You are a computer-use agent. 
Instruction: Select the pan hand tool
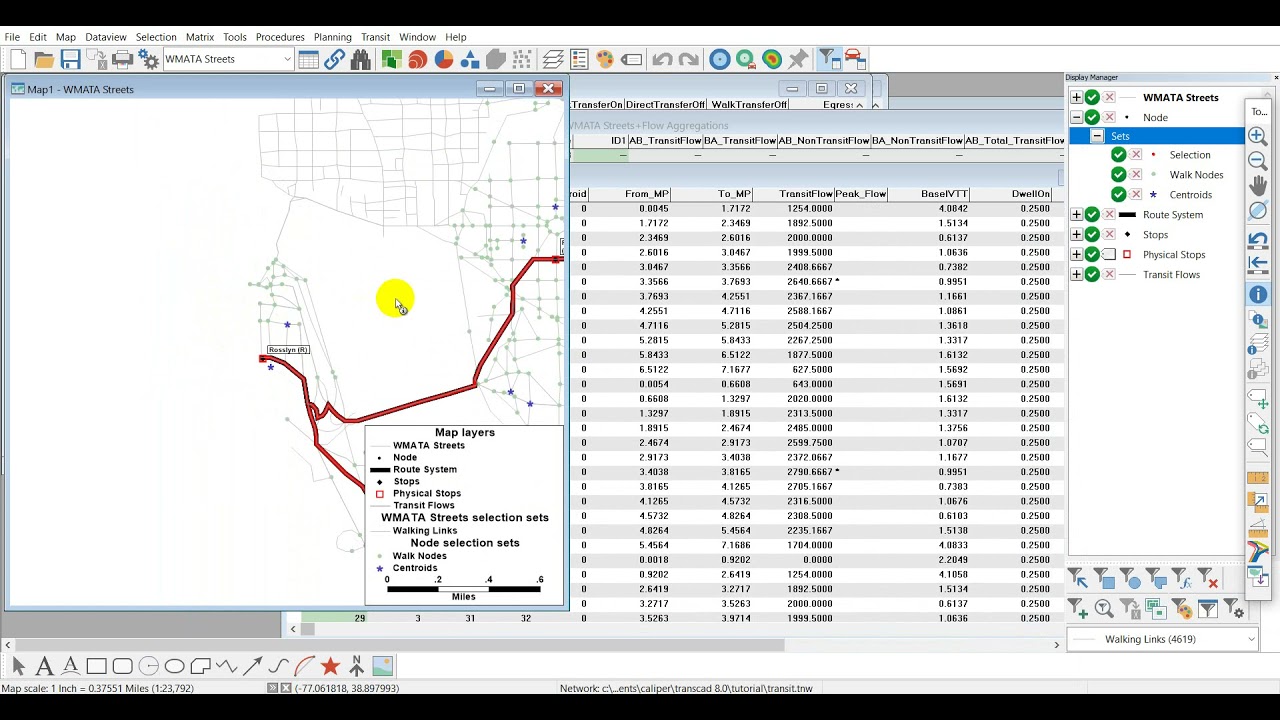[x=1258, y=186]
